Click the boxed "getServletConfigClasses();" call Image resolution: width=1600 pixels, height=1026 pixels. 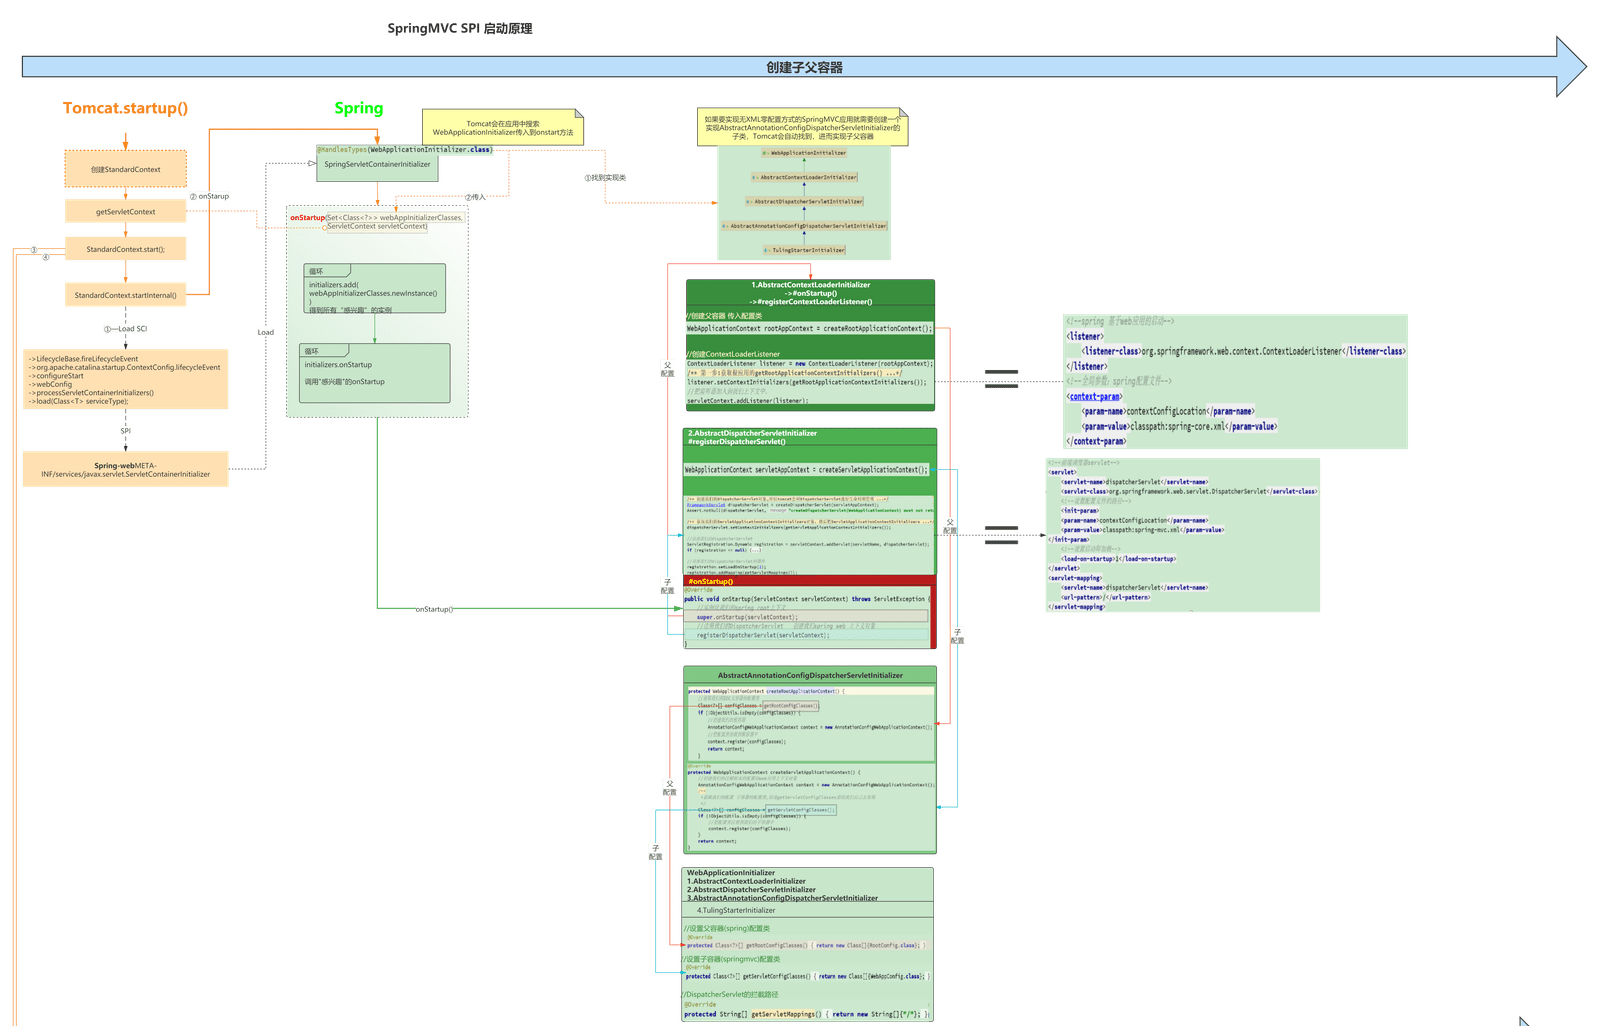[x=800, y=810]
